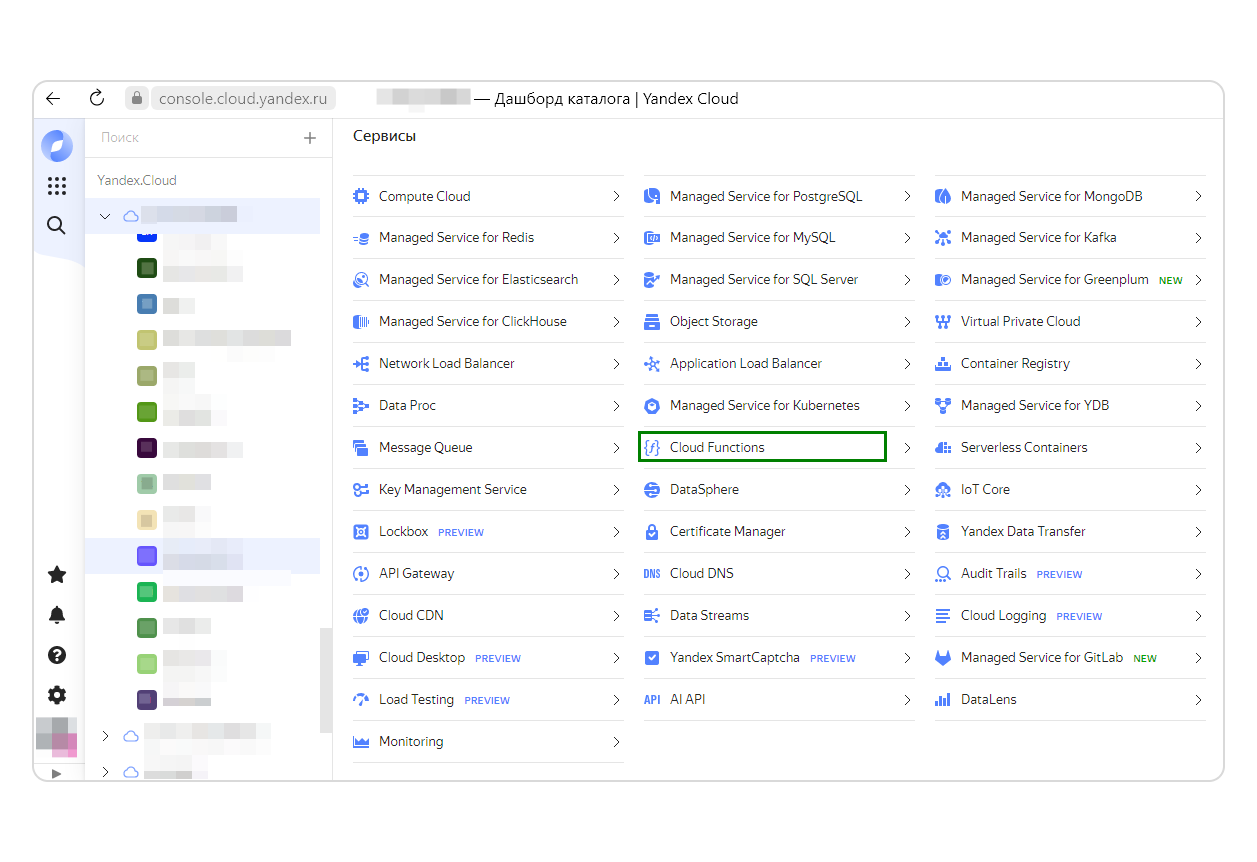Open favorites via the star icon
This screenshot has width=1257, height=862.
point(57,574)
